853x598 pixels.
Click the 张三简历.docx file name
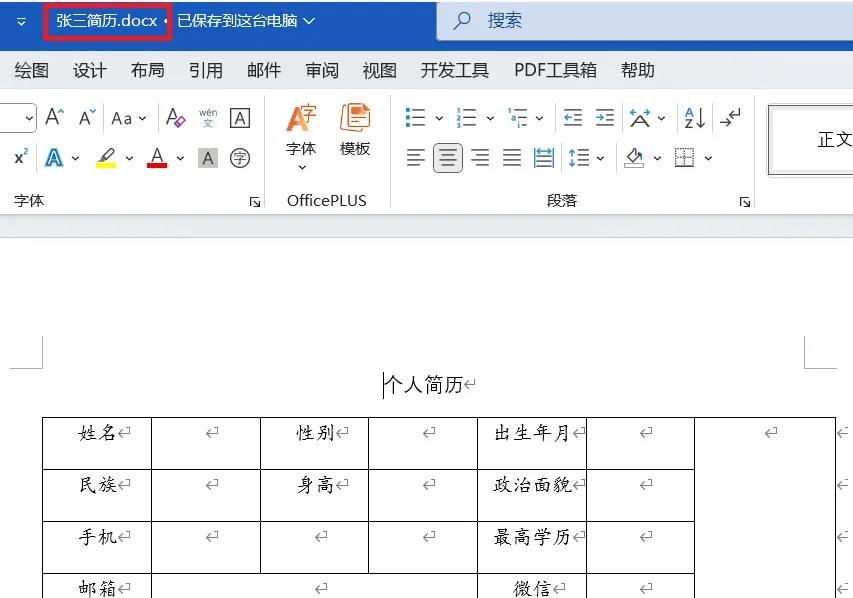pyautogui.click(x=107, y=21)
